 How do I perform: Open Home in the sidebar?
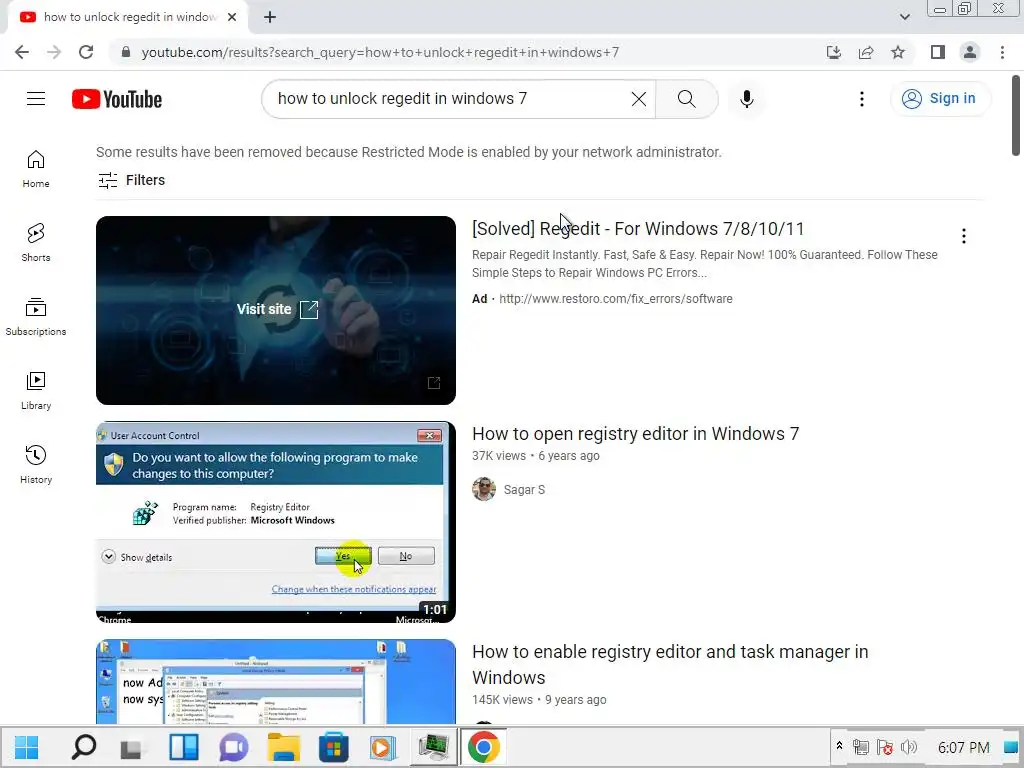36,168
